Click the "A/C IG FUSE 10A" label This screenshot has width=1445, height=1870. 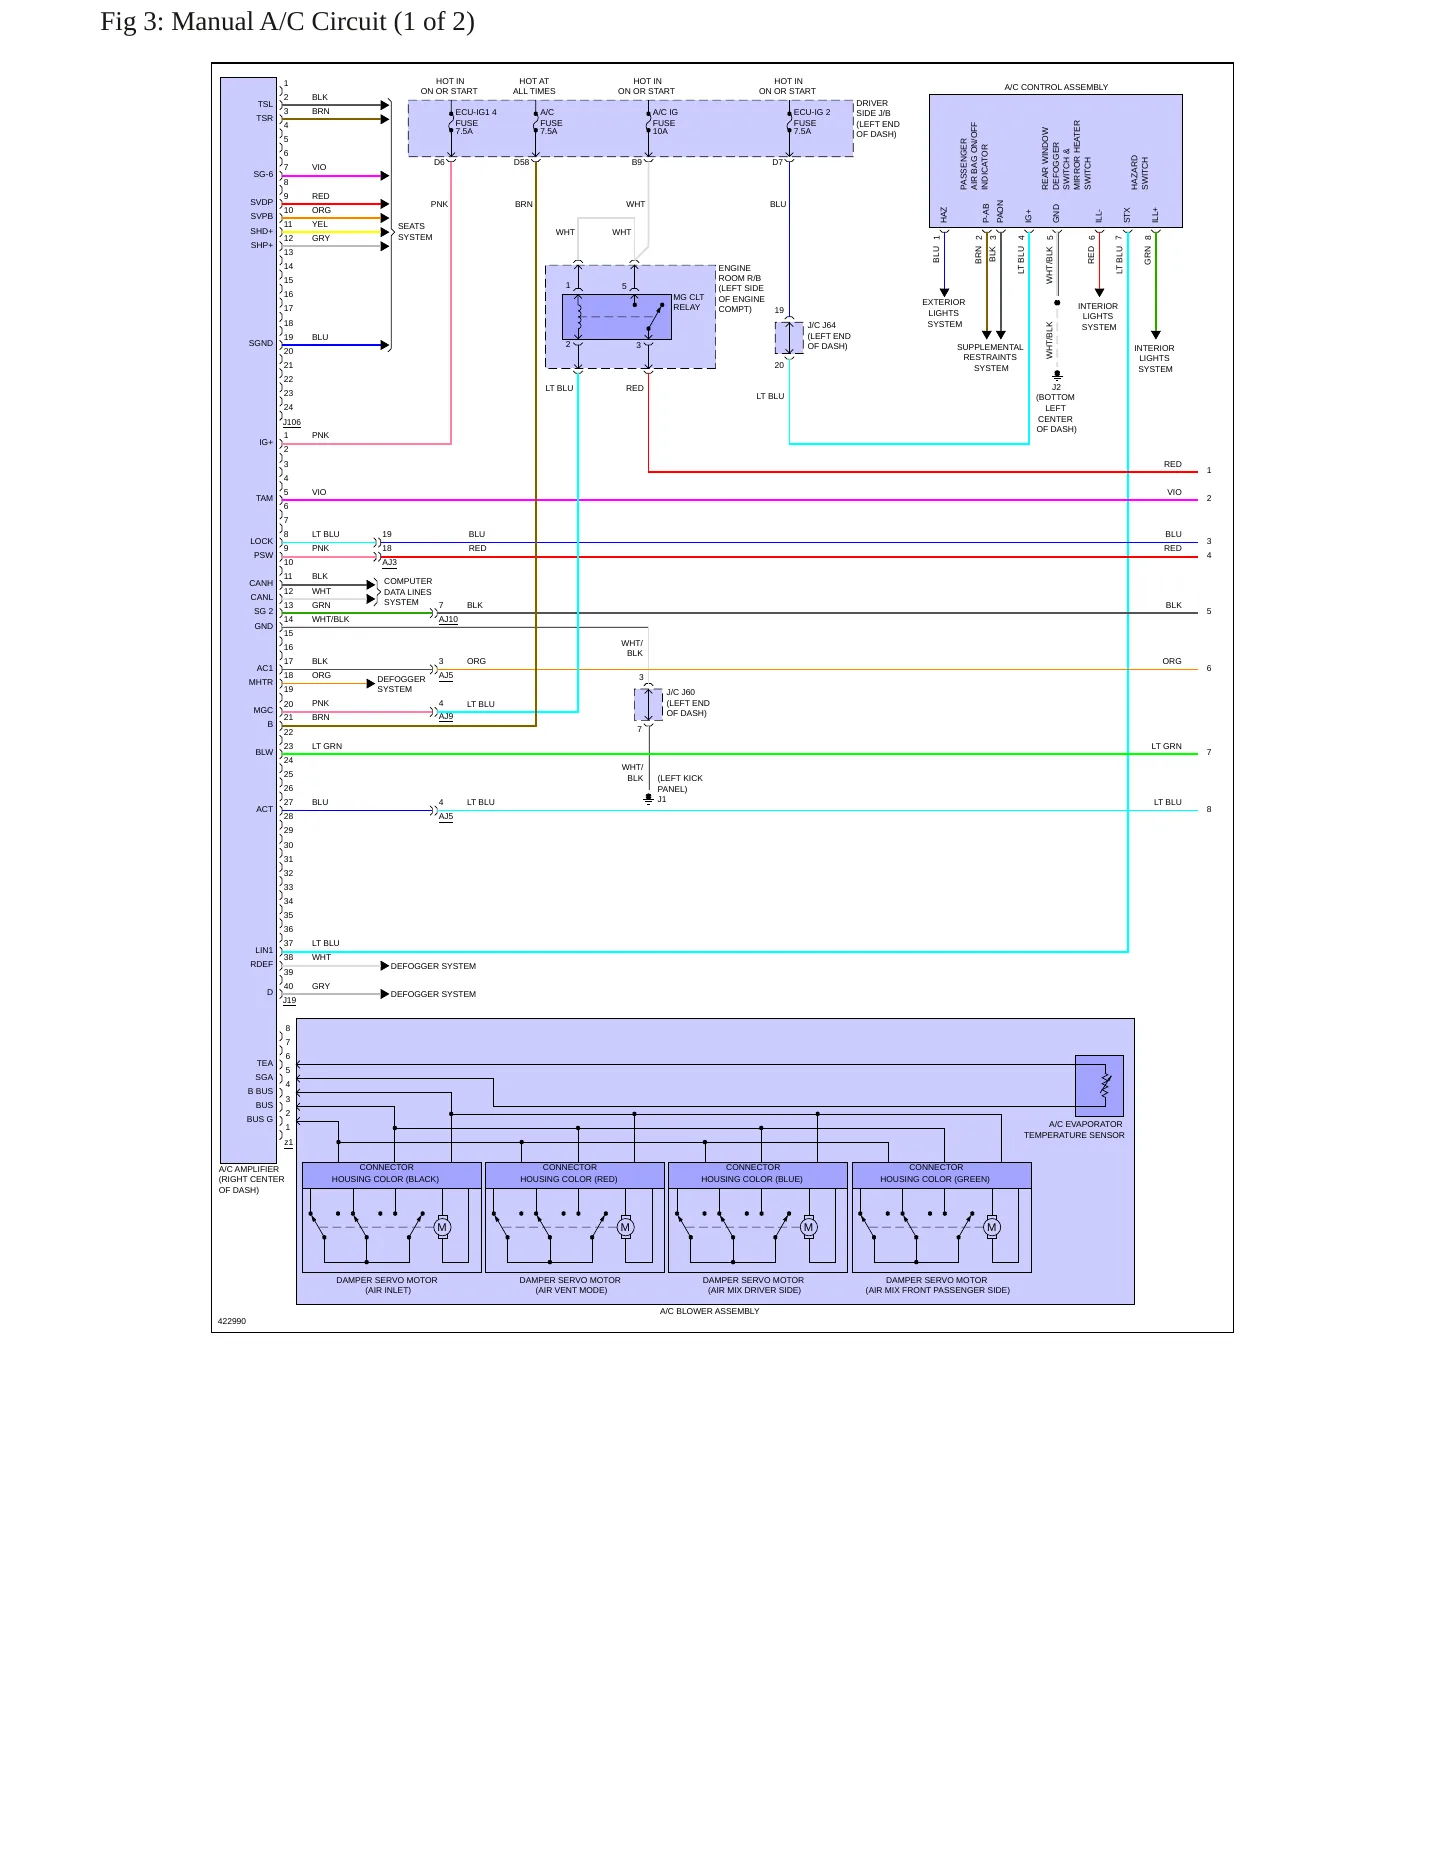pyautogui.click(x=665, y=122)
